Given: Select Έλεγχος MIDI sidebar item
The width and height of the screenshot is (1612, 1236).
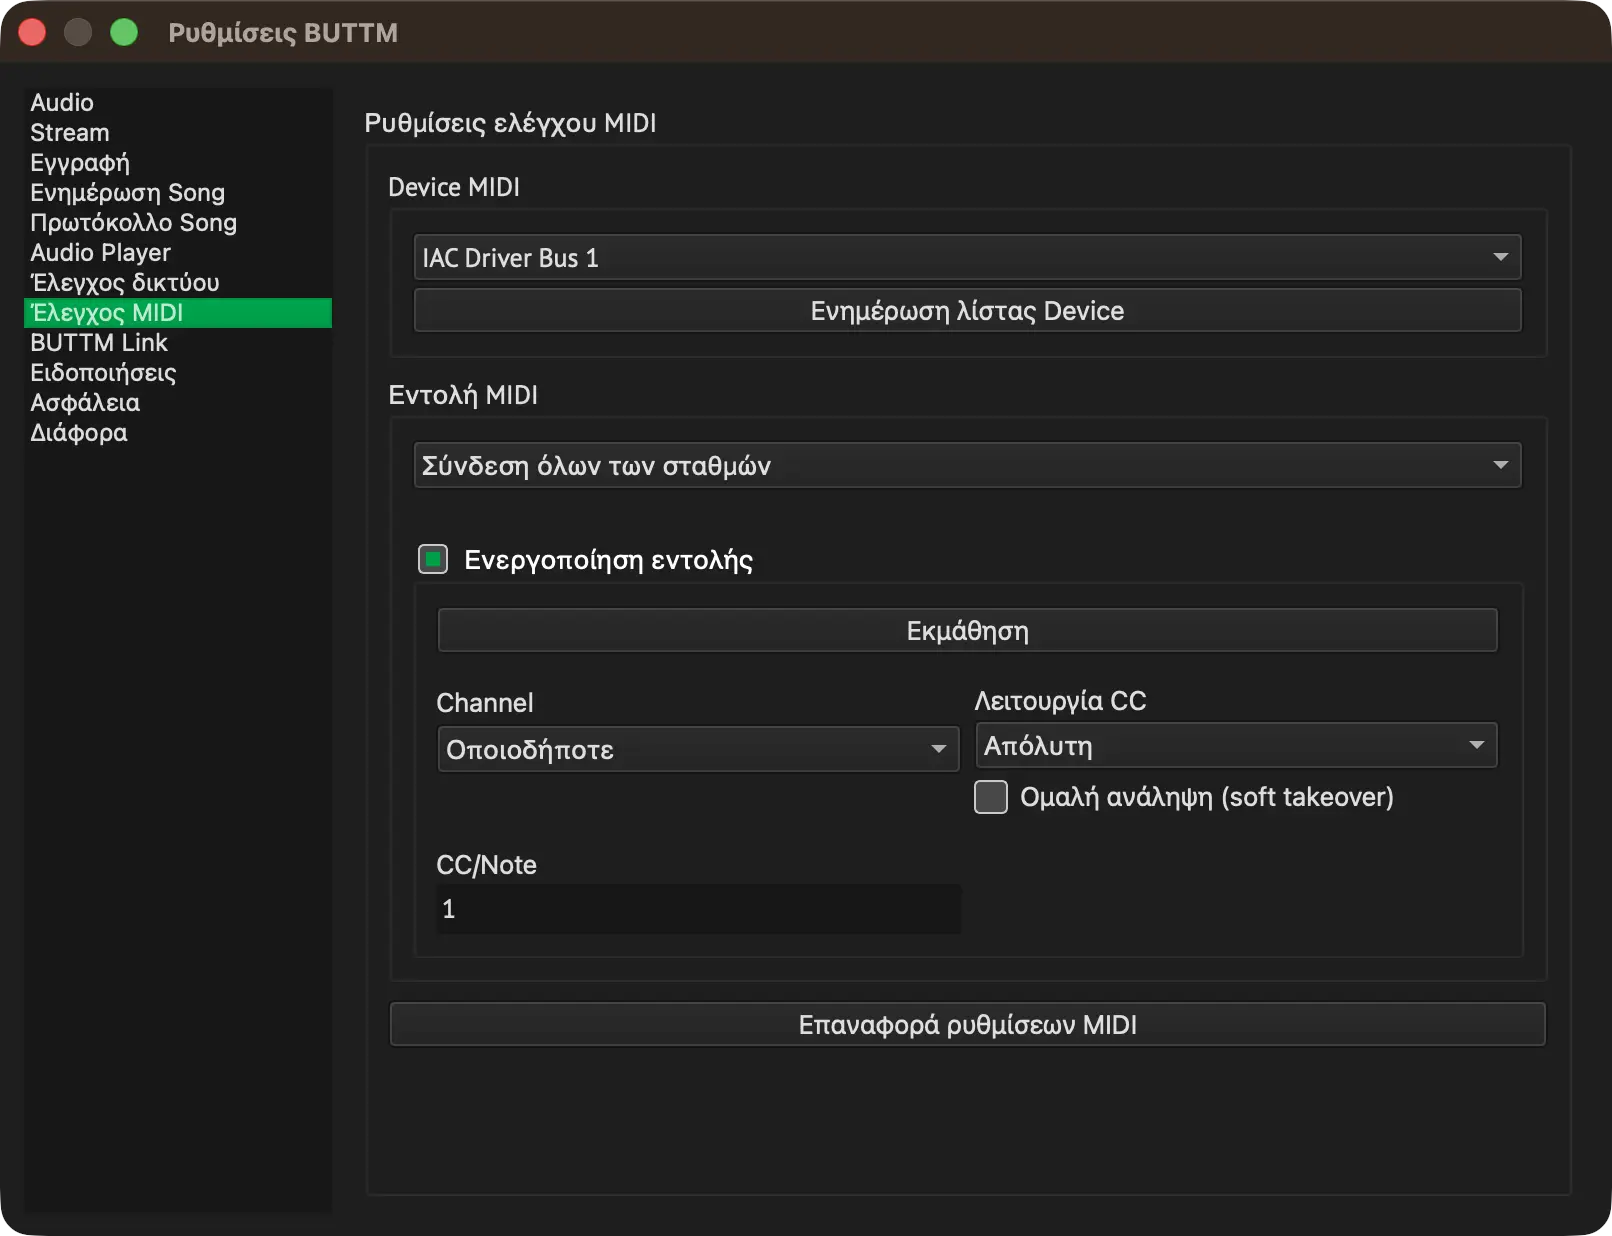Looking at the screenshot, I should (178, 313).
